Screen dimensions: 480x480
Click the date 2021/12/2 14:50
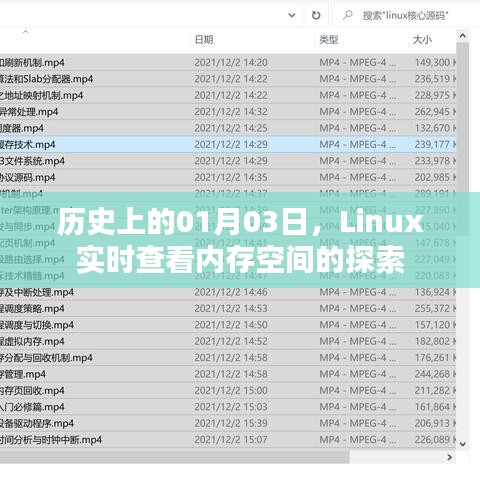231,325
